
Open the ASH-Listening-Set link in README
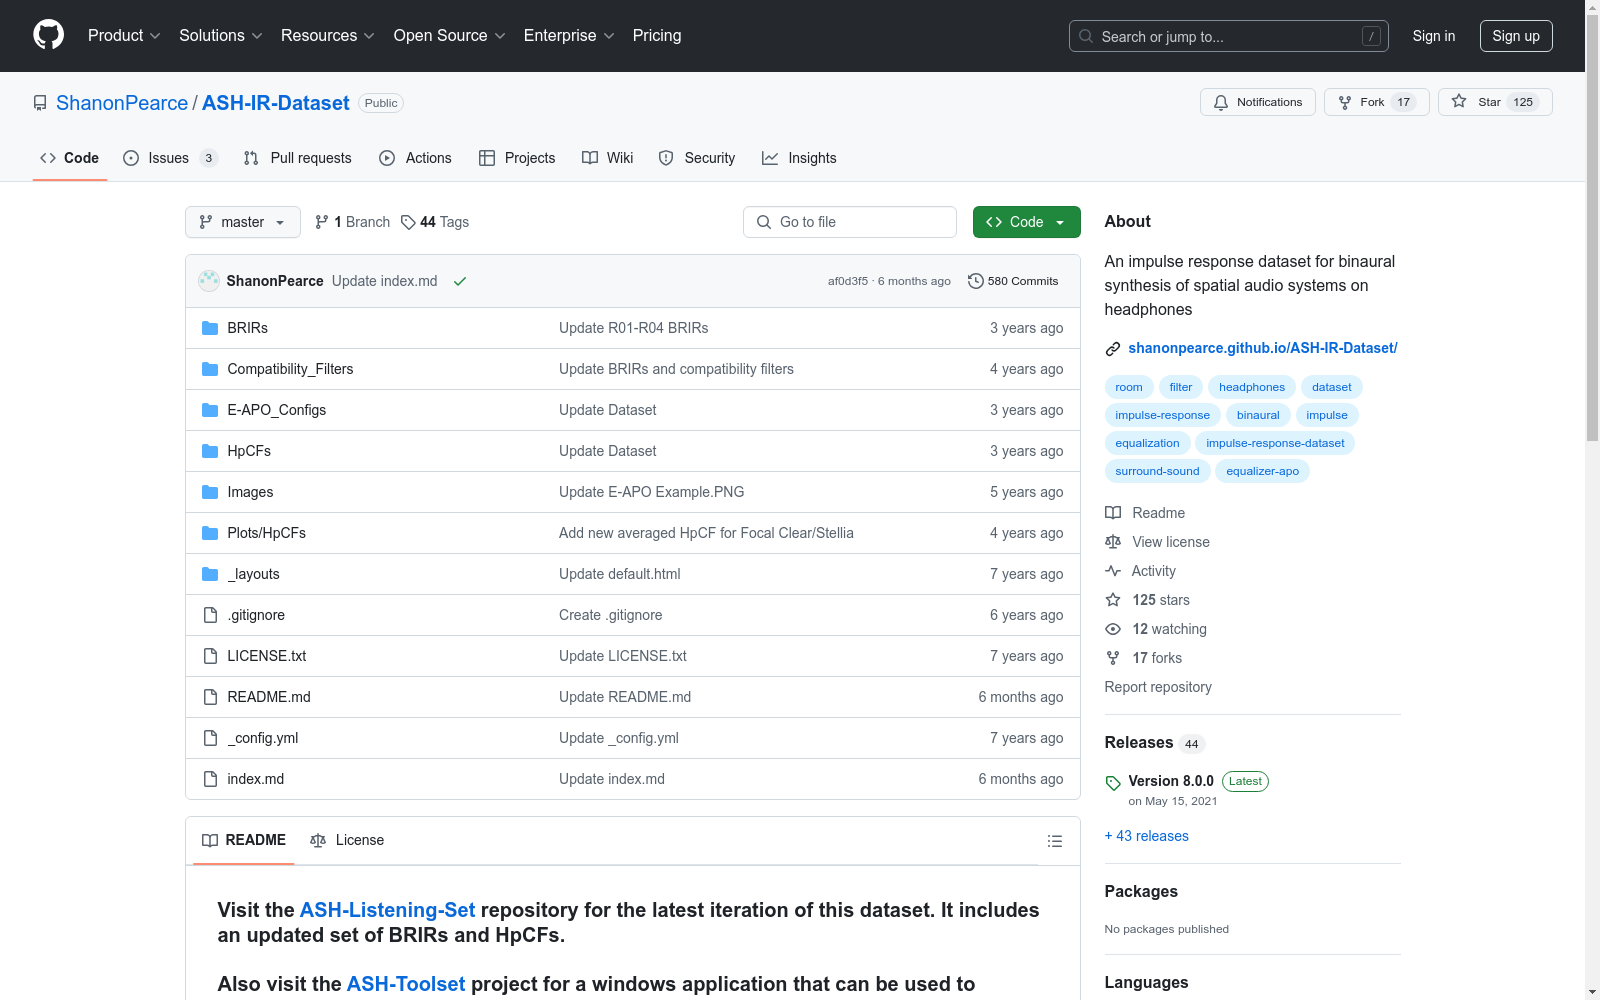pos(388,910)
